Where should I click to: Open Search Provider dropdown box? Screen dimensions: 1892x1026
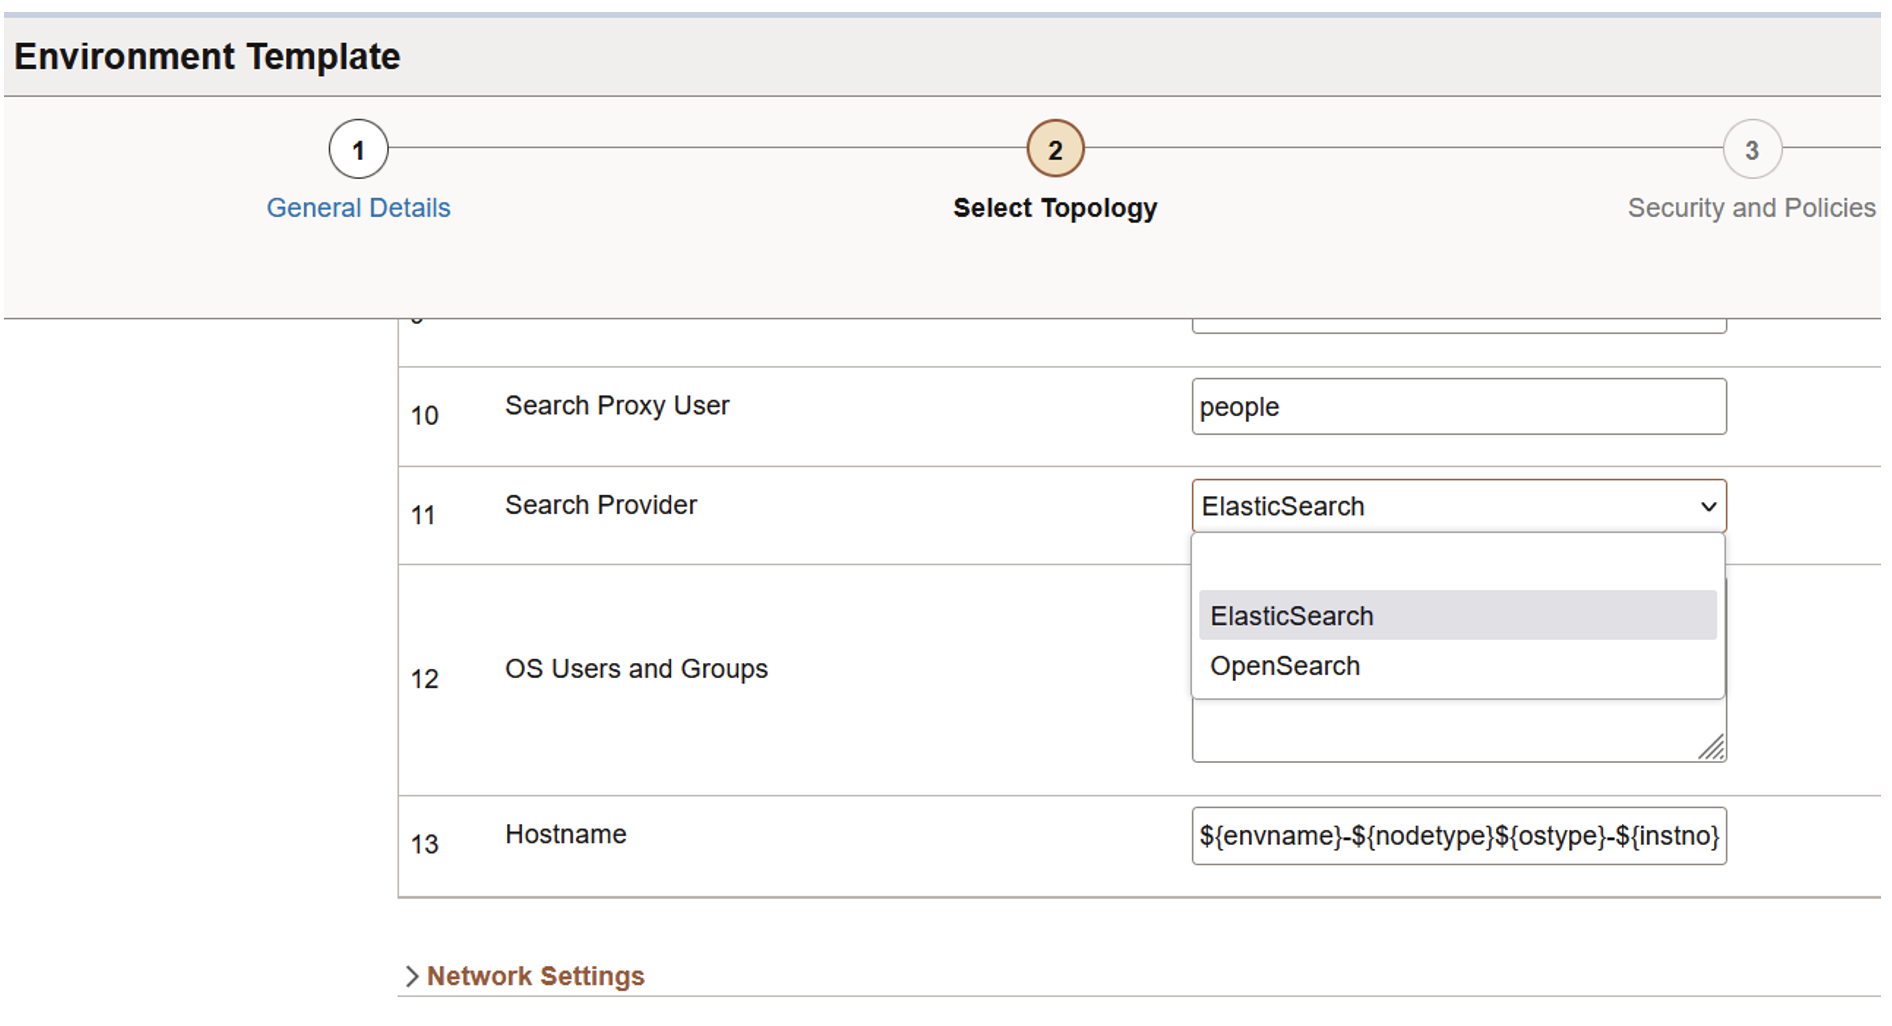pyautogui.click(x=1440, y=507)
